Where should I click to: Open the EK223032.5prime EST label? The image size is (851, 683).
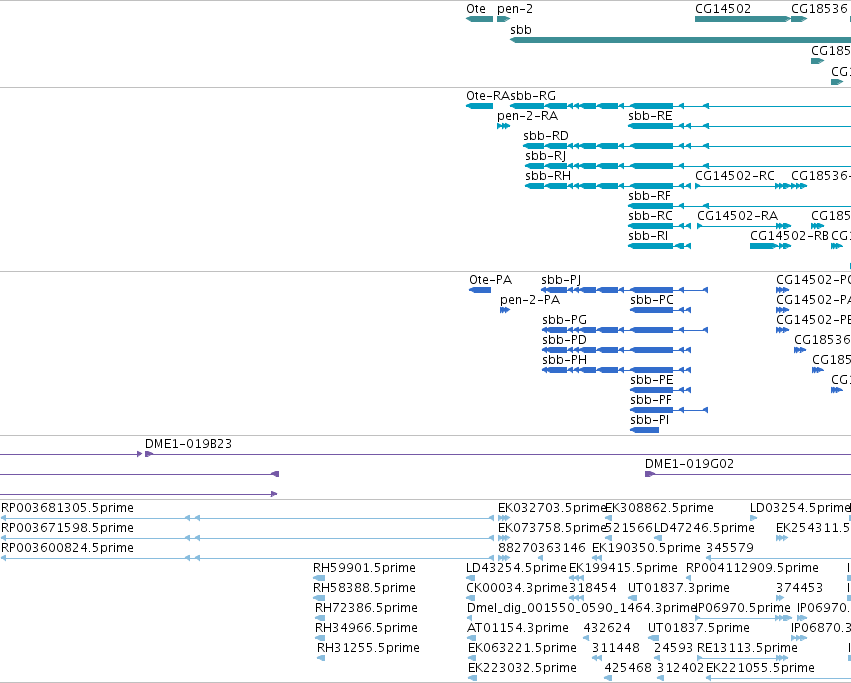(522, 669)
